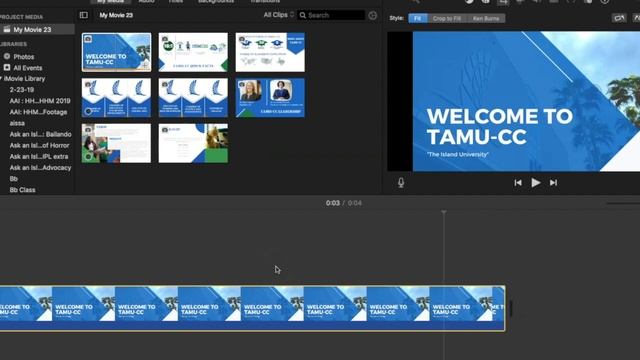Click the My Movie 23 browser title
This screenshot has height=360, width=640.
pyautogui.click(x=116, y=15)
